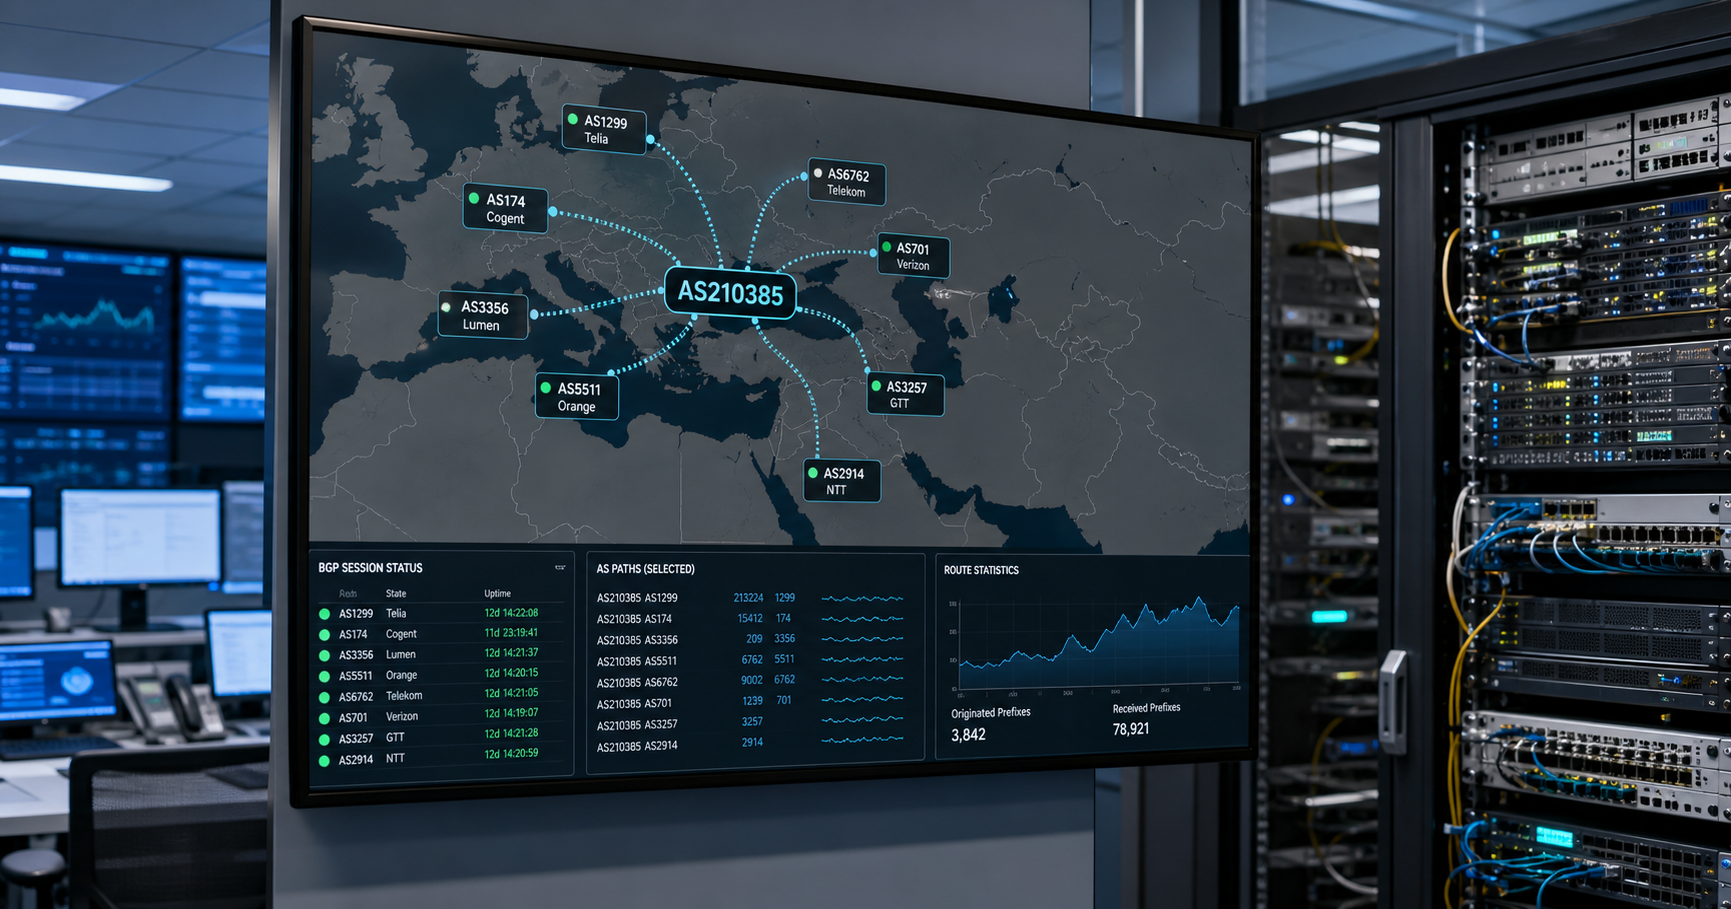Click the AS3257 GTT status dot on the map
The height and width of the screenshot is (909, 1731).
(876, 386)
